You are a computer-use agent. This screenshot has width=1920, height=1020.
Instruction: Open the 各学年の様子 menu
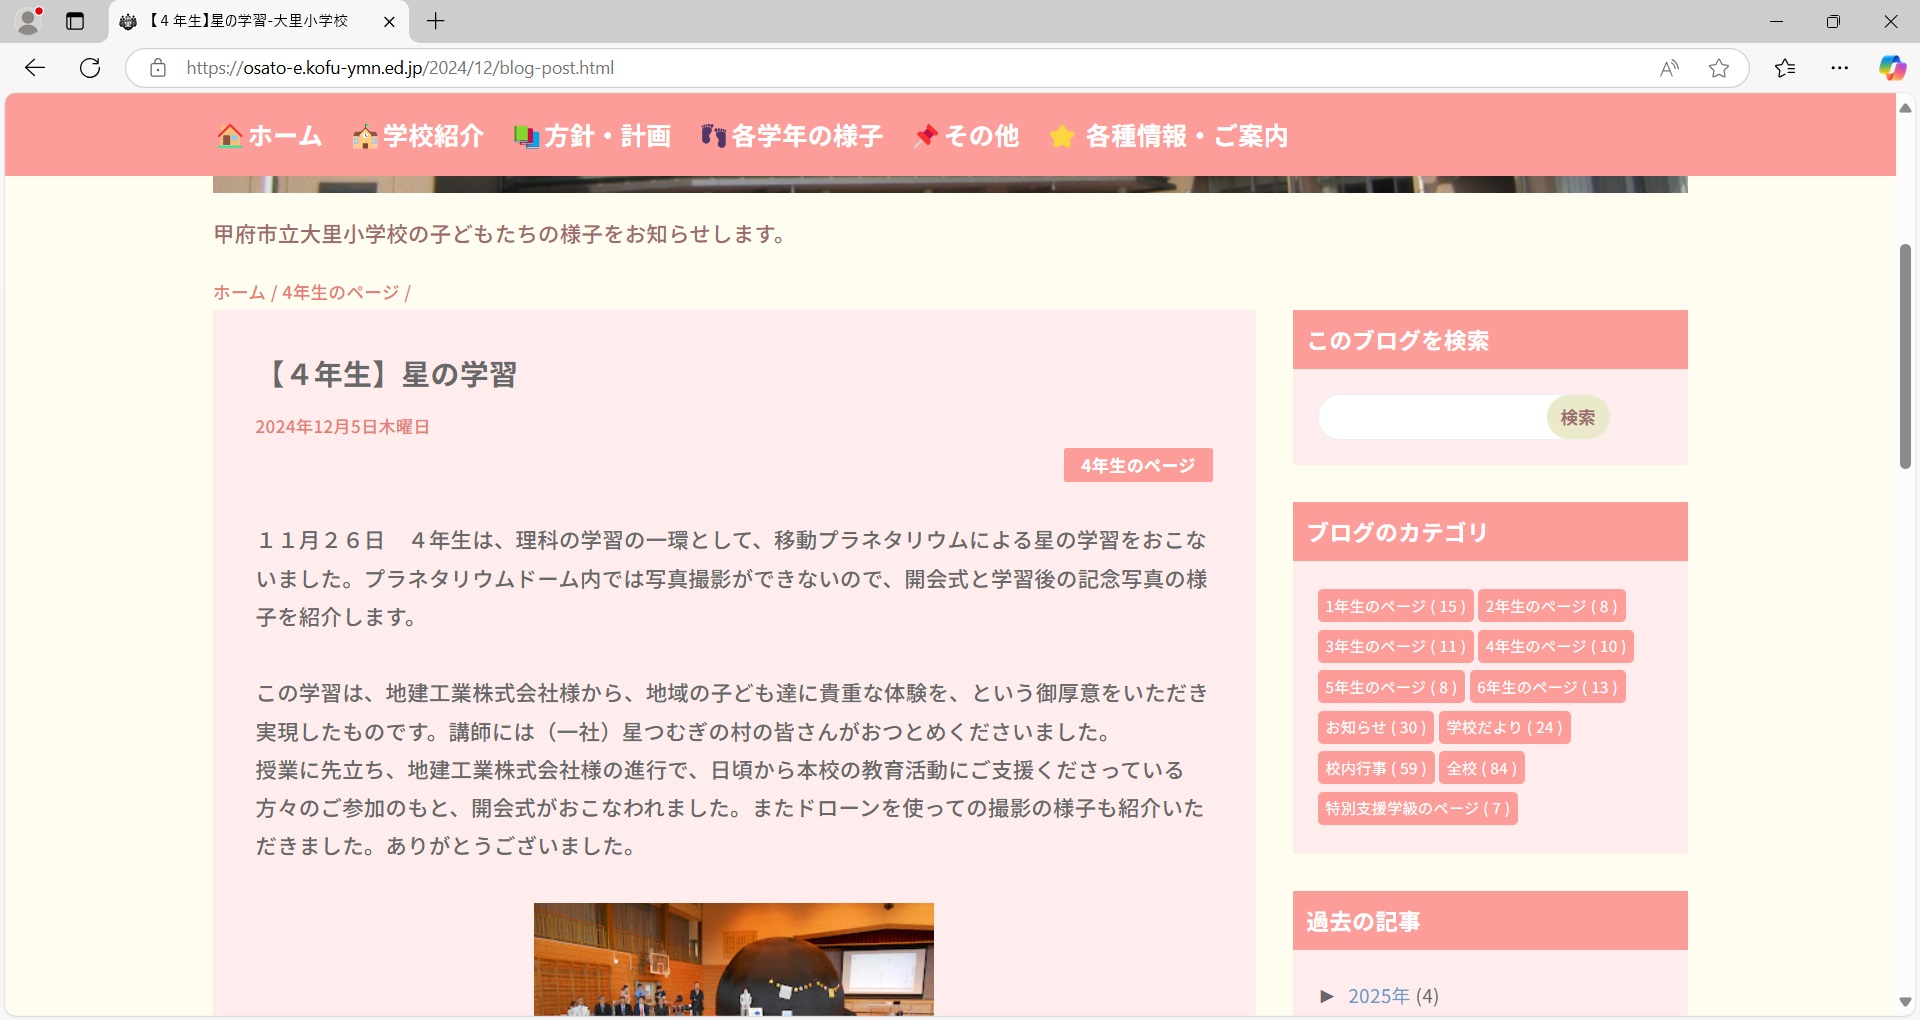[x=807, y=136]
